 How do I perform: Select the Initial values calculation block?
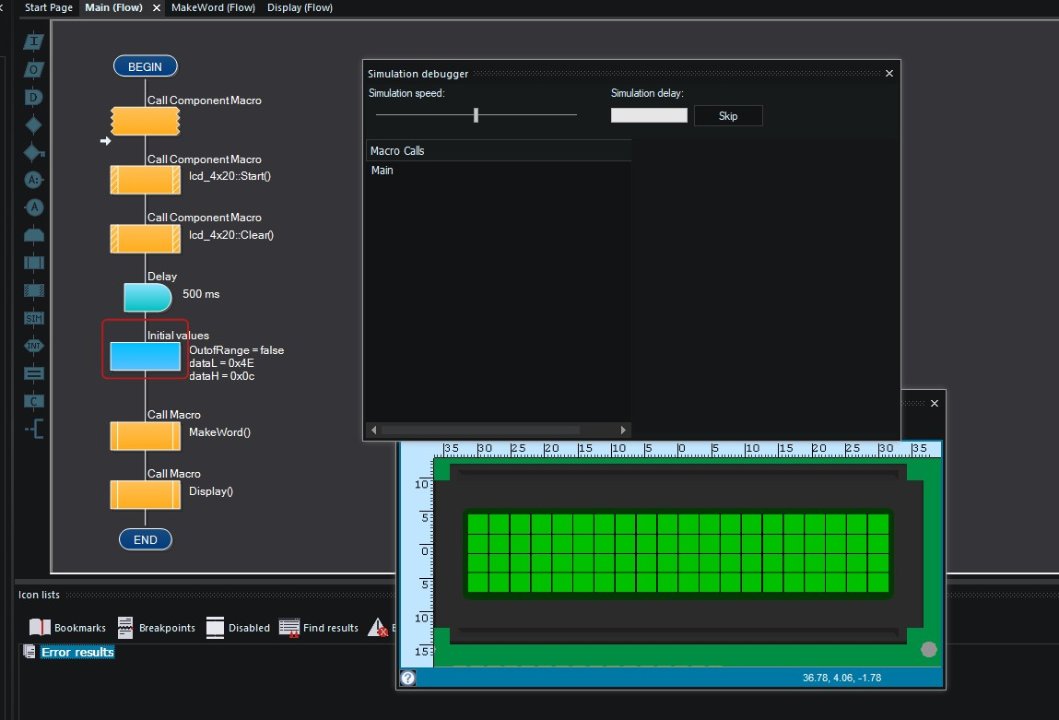(x=145, y=357)
